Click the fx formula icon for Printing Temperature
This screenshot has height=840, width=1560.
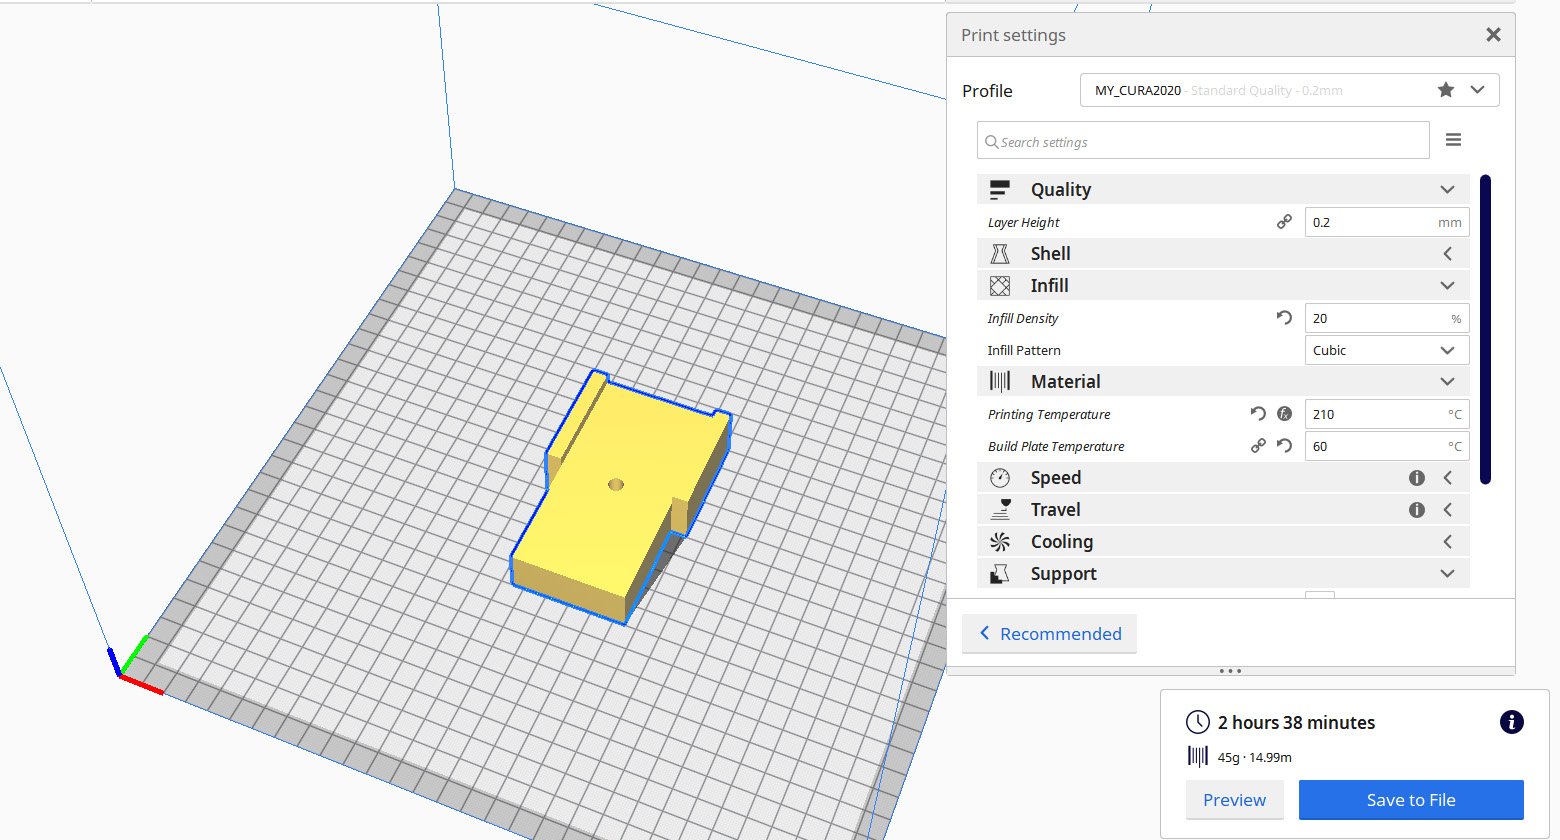[1284, 414]
